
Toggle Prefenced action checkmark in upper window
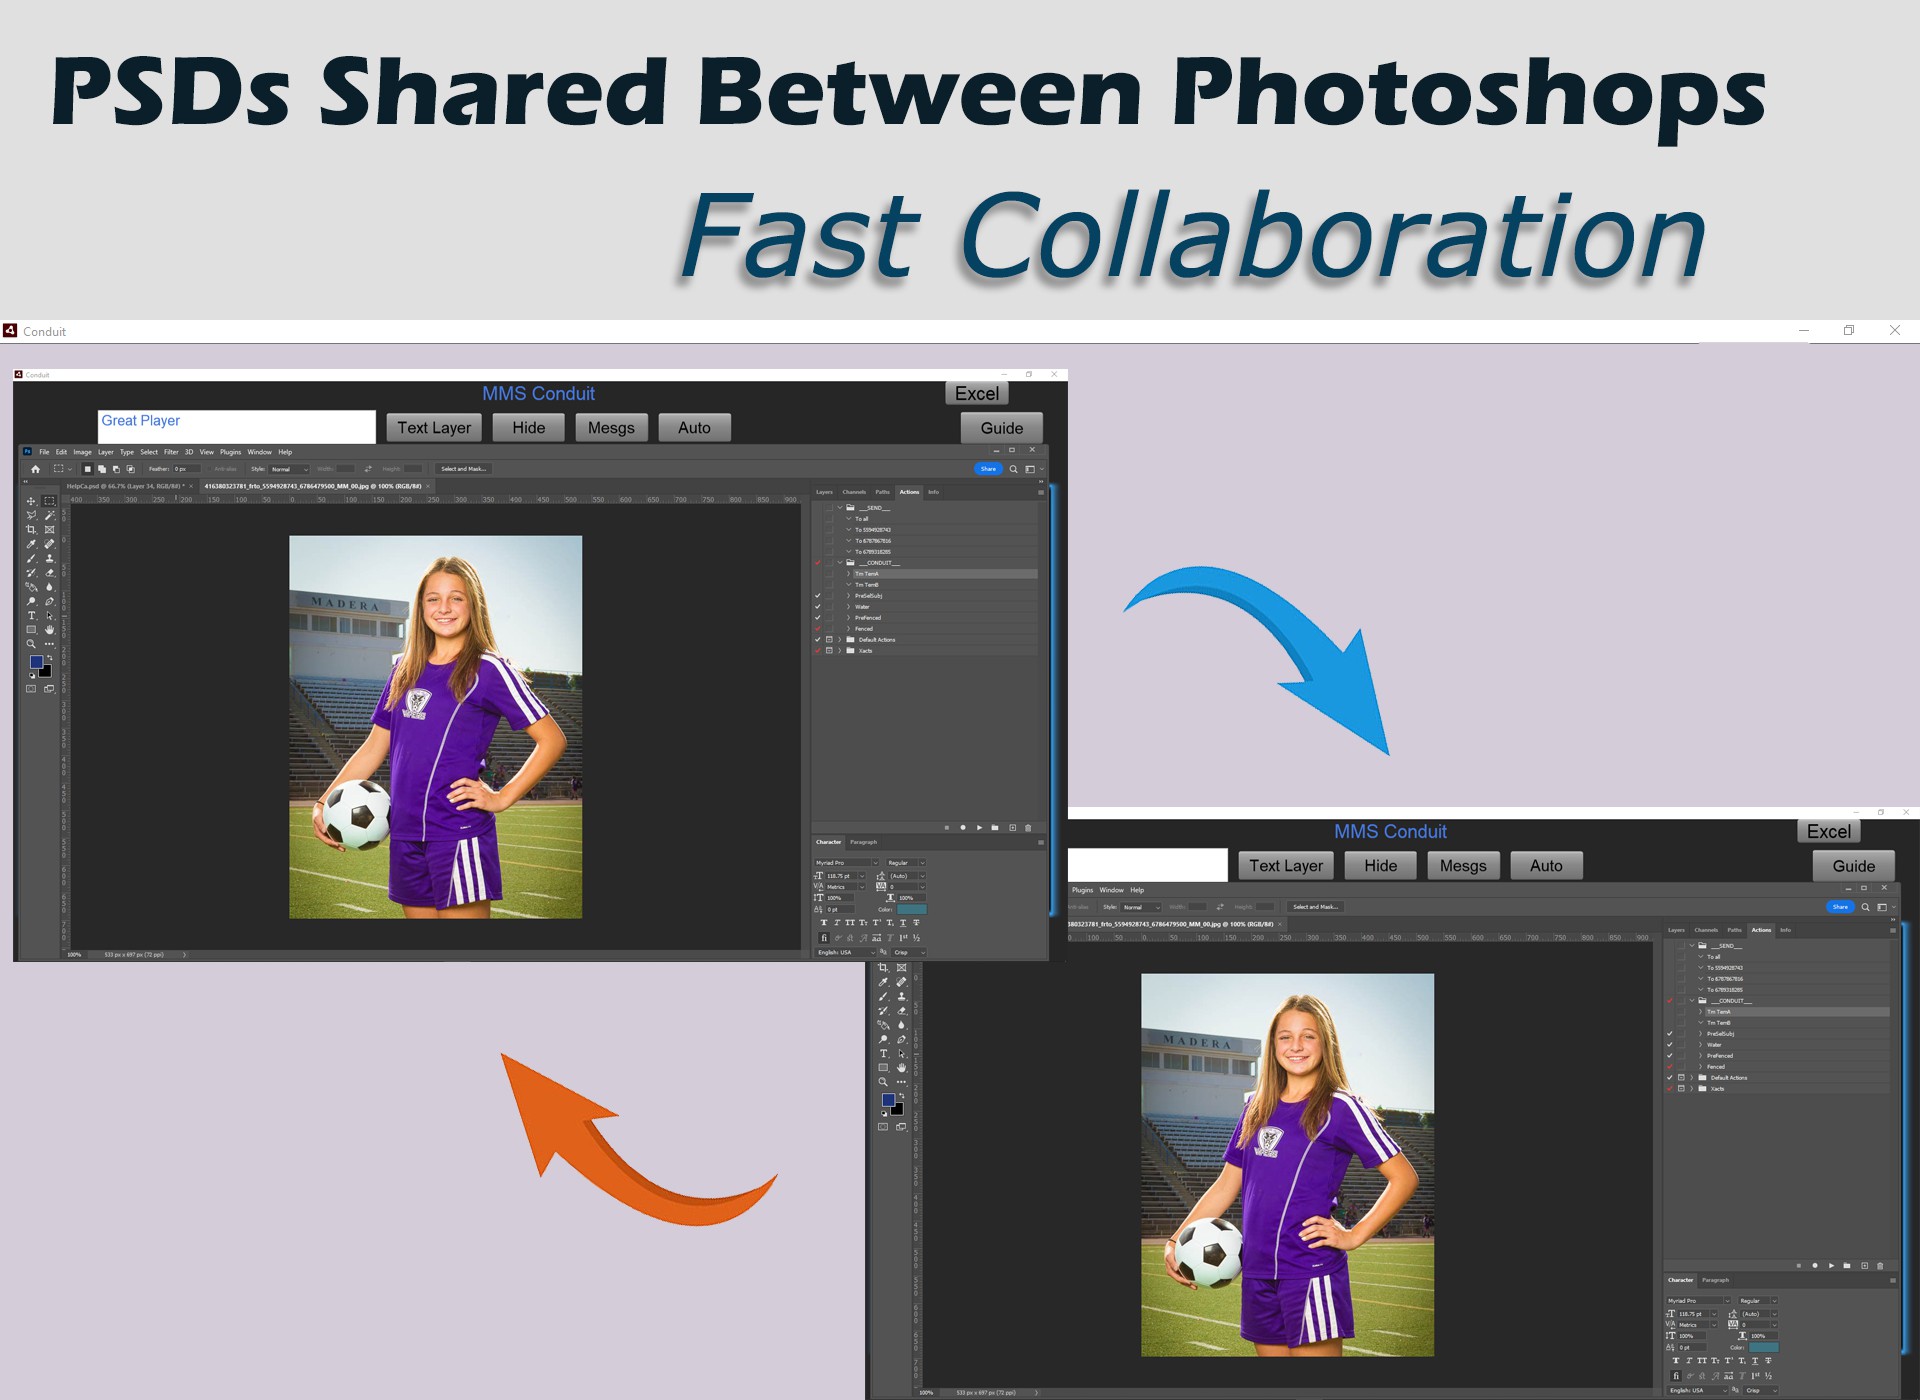pyautogui.click(x=818, y=618)
